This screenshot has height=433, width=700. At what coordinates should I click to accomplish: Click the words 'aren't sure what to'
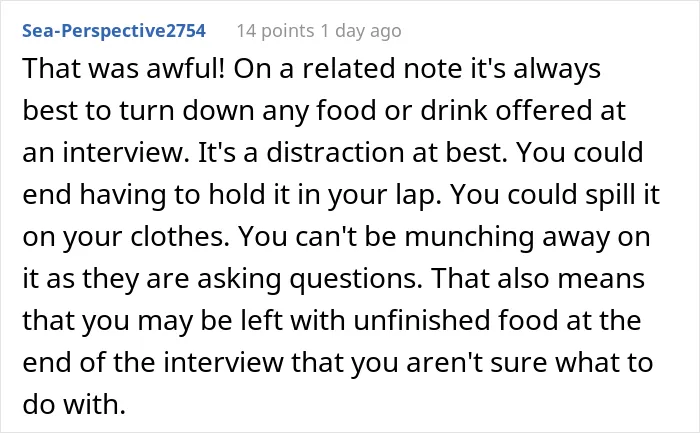[x=529, y=362]
